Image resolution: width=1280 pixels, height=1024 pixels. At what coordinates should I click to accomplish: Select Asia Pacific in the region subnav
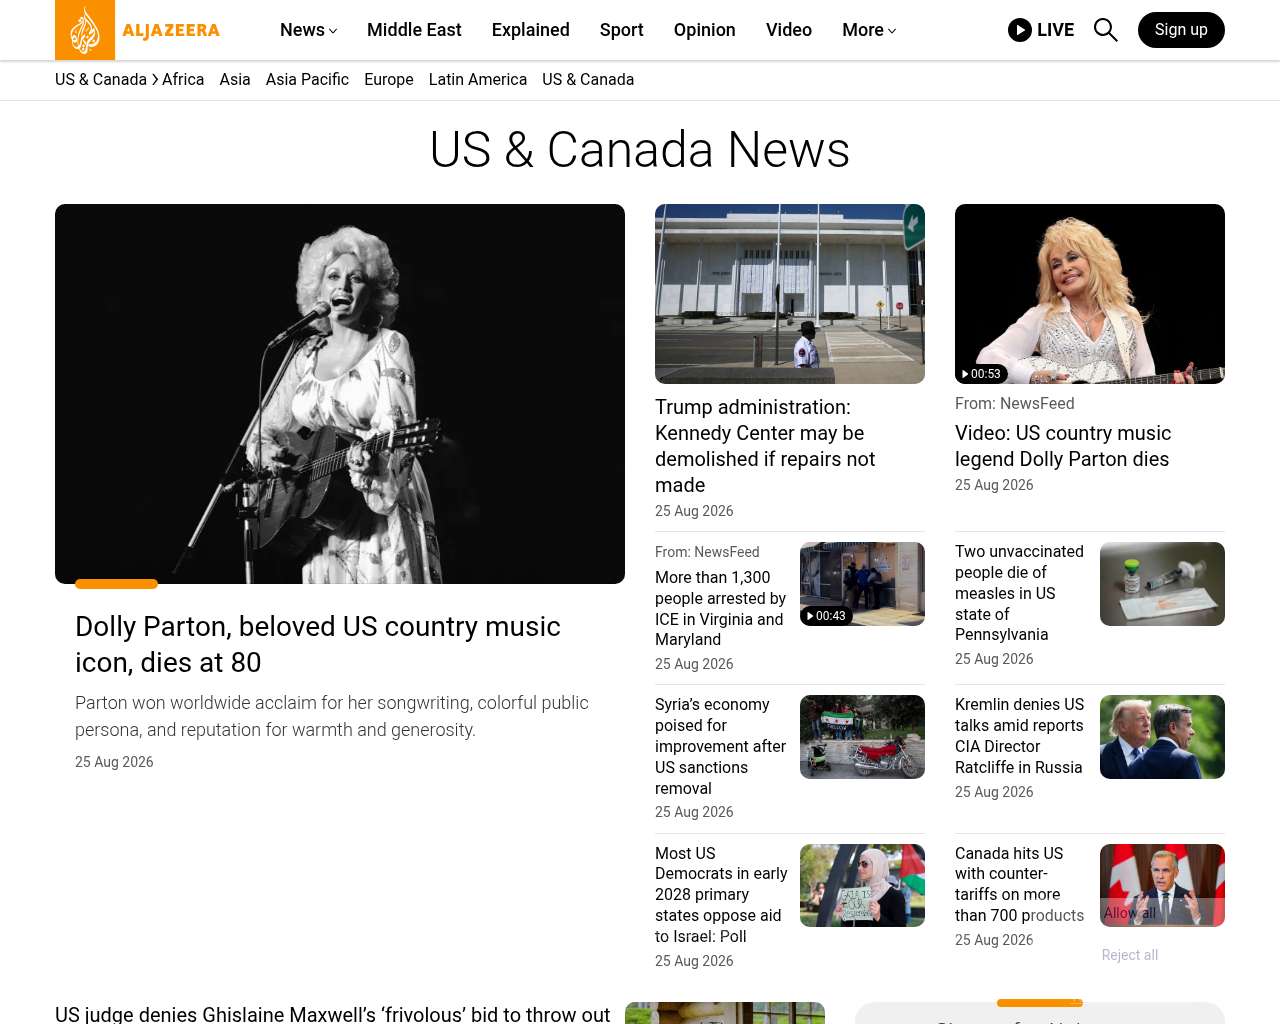coord(307,80)
